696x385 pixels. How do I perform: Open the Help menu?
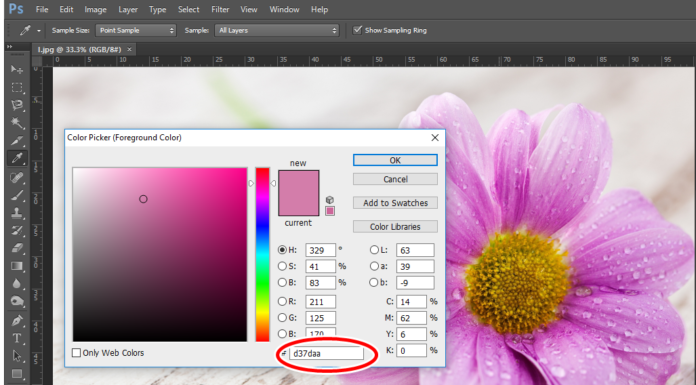[320, 9]
